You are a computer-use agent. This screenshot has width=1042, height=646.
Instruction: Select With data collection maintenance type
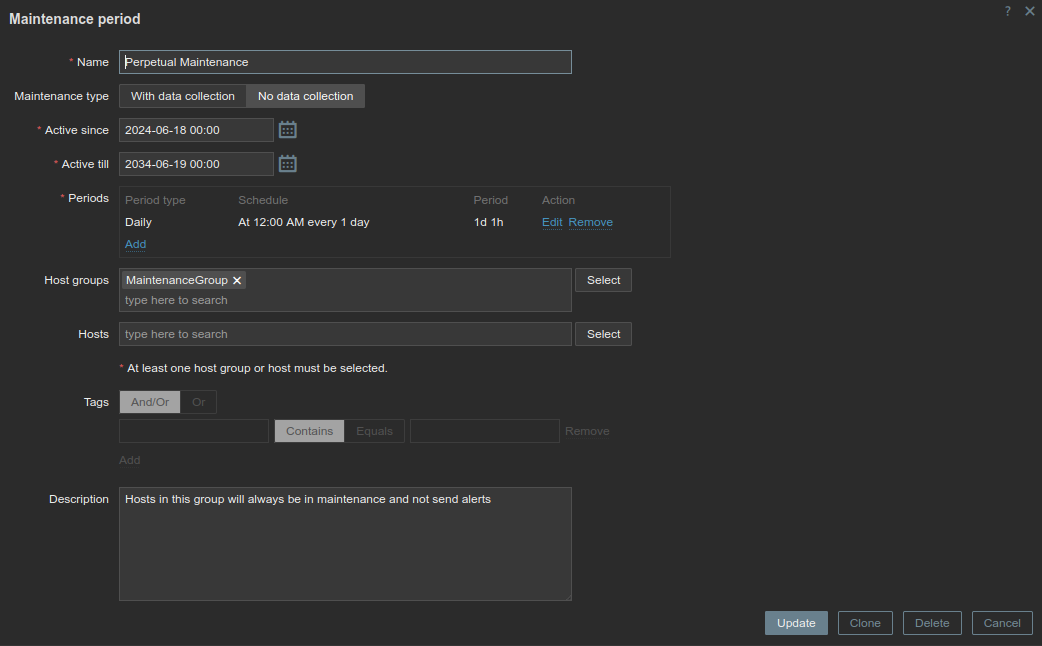pos(183,96)
